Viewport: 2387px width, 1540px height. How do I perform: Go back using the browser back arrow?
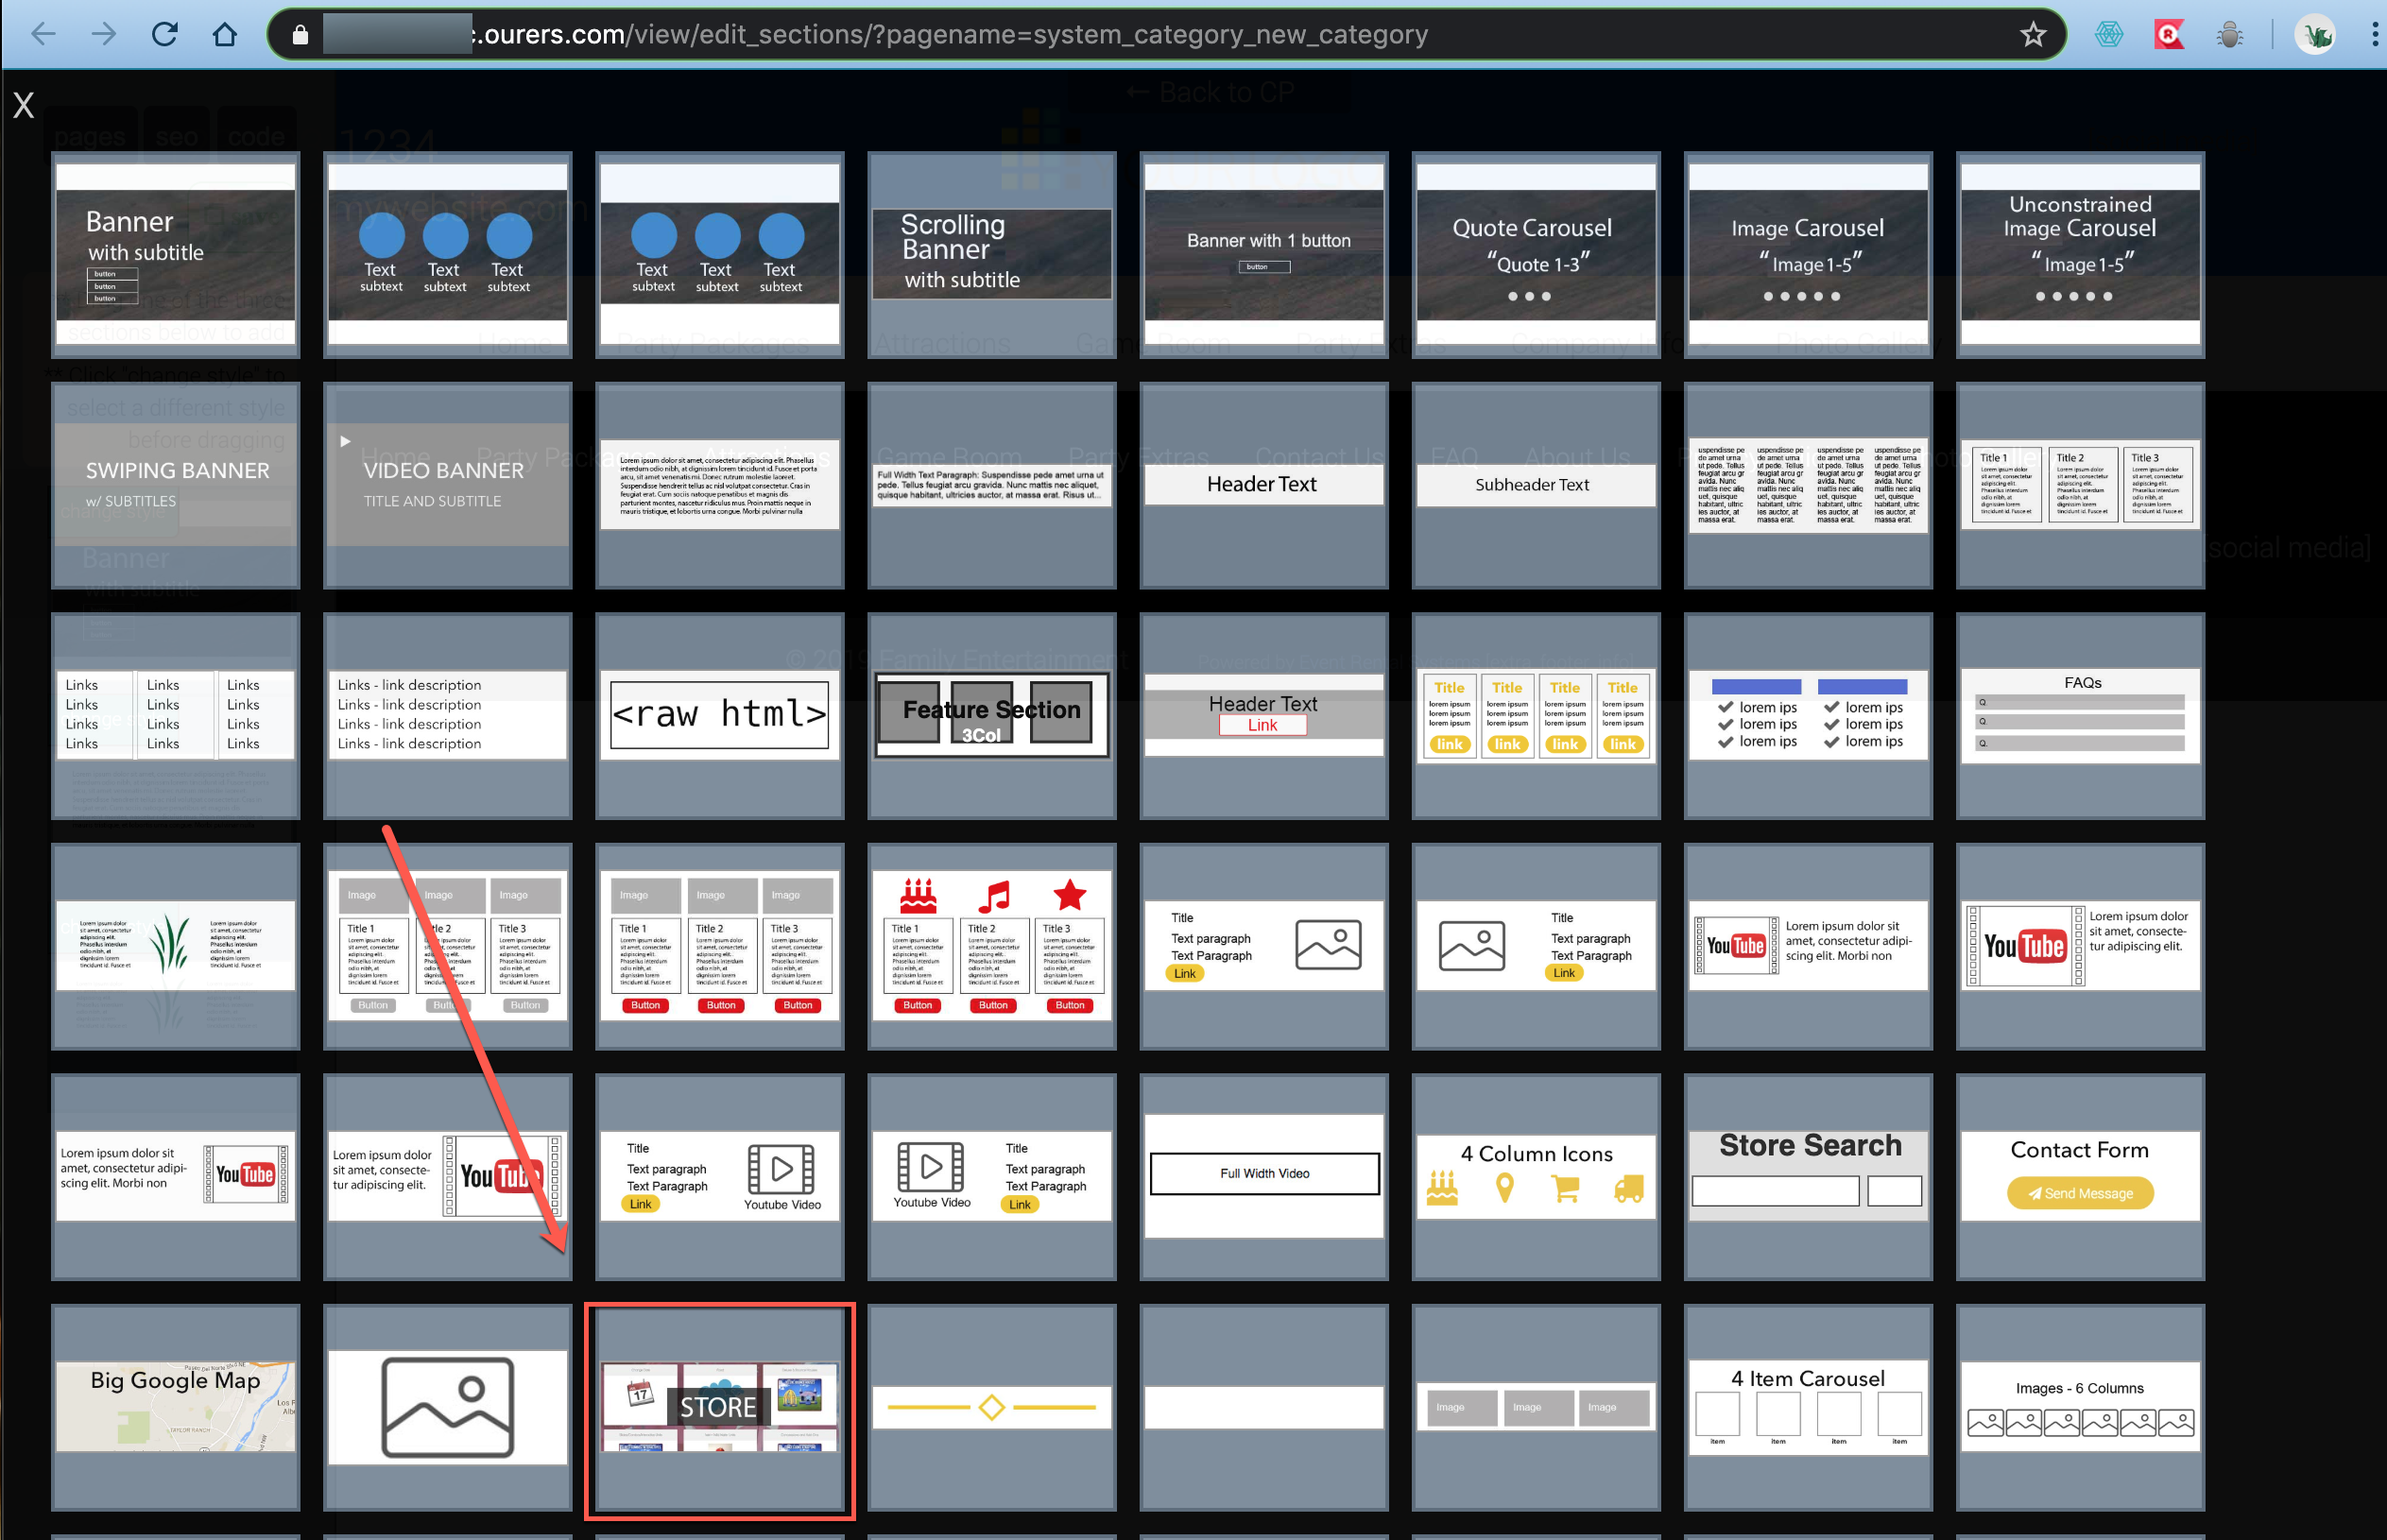[44, 34]
